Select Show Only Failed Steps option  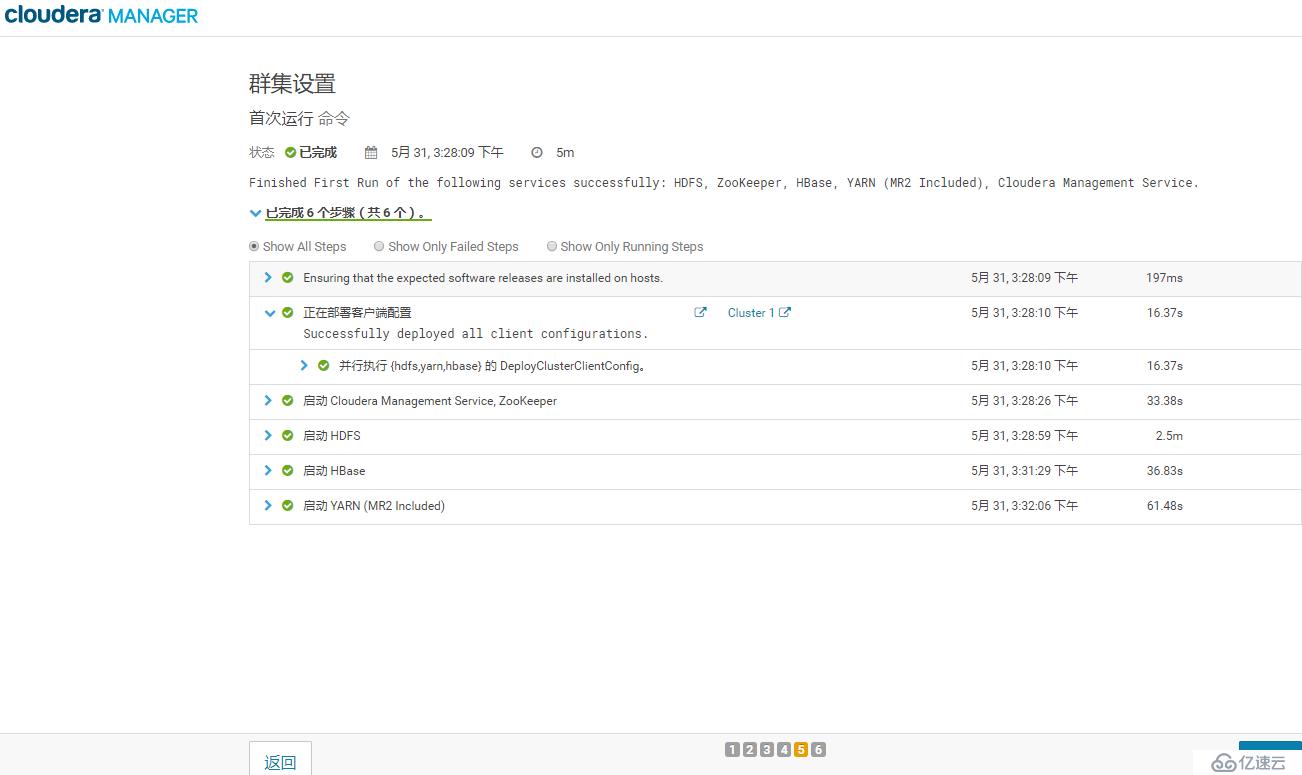(379, 246)
